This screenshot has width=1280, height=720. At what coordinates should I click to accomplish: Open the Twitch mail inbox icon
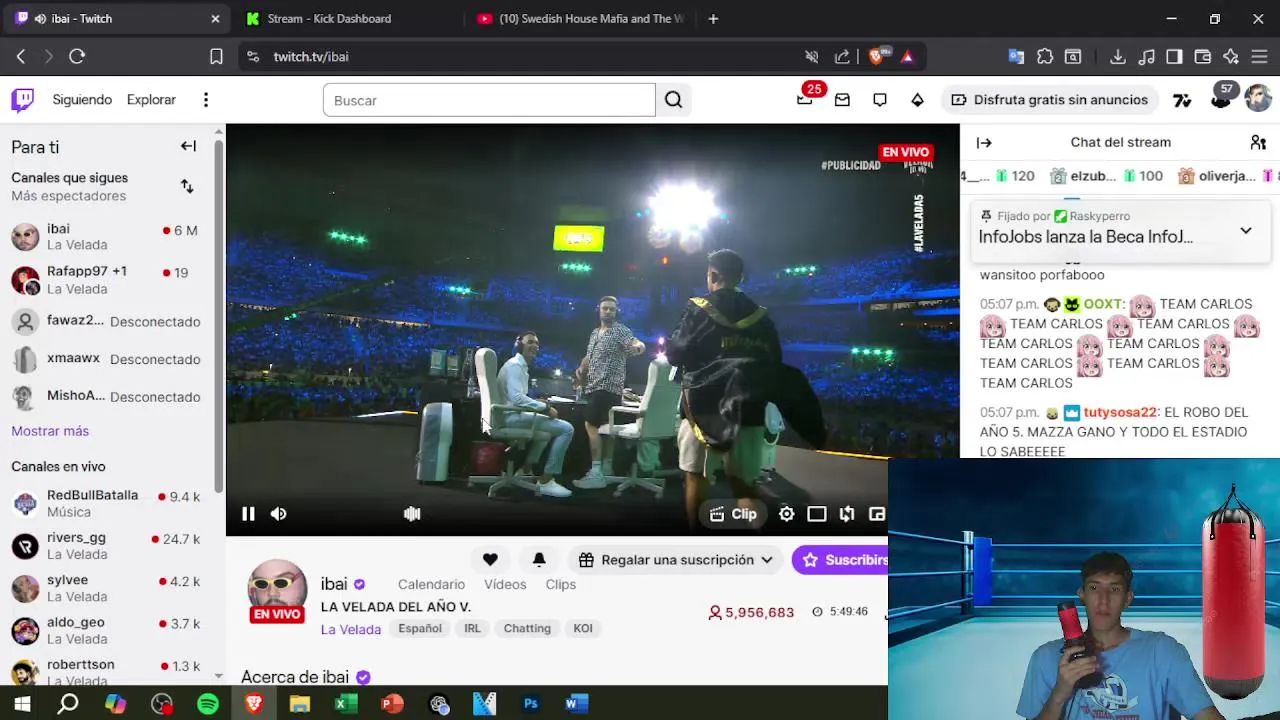point(842,100)
